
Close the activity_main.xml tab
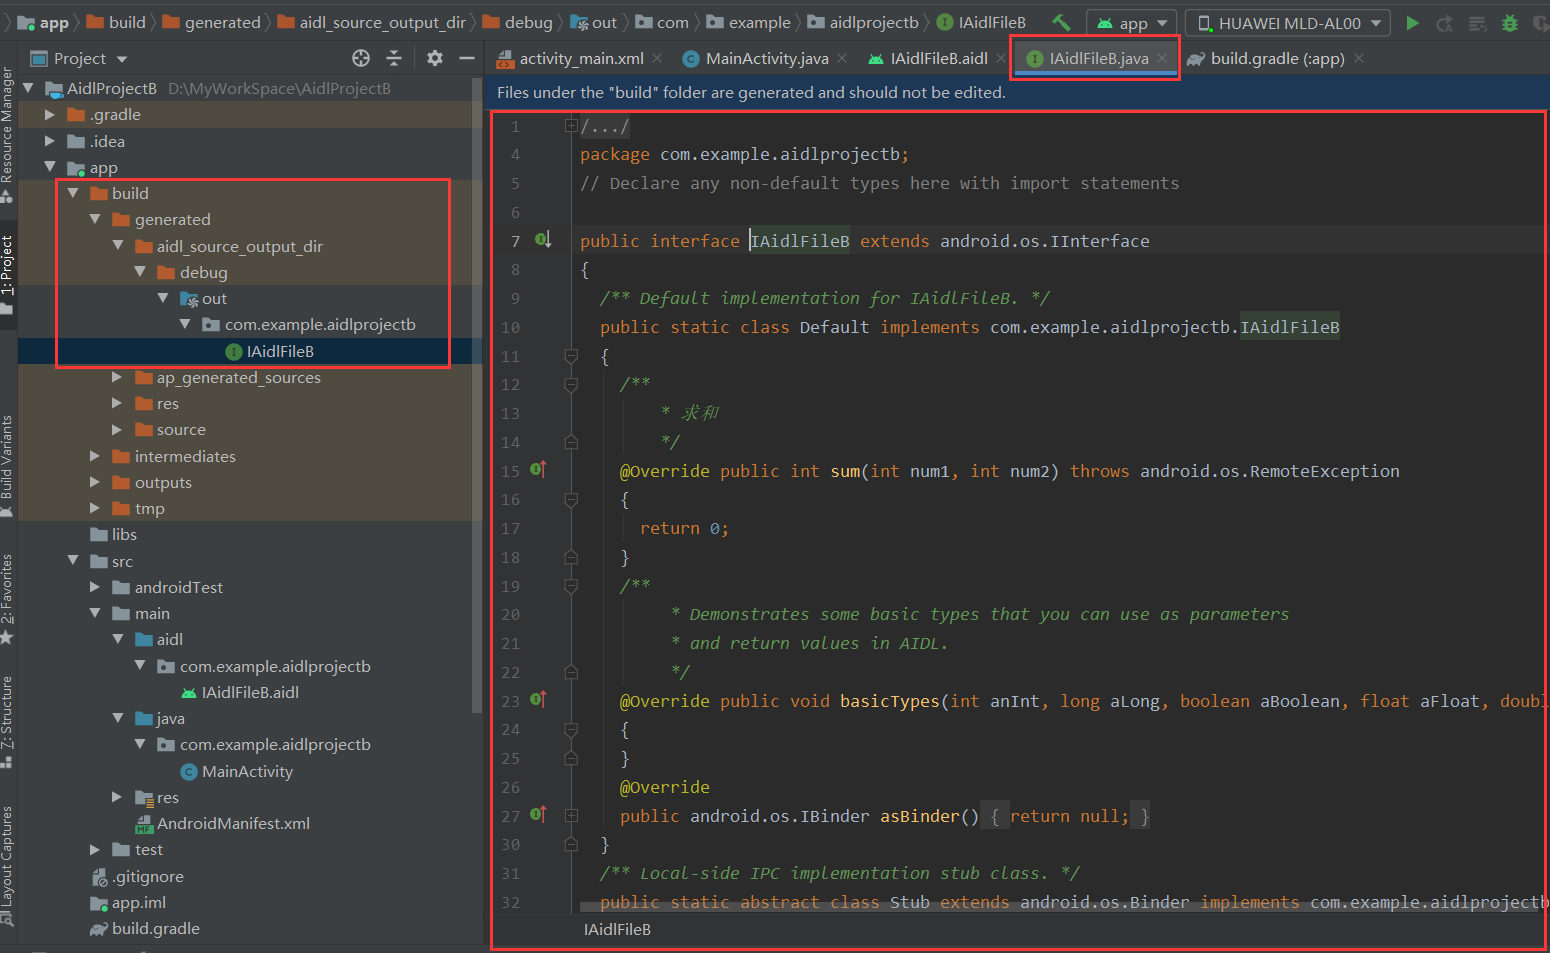657,58
